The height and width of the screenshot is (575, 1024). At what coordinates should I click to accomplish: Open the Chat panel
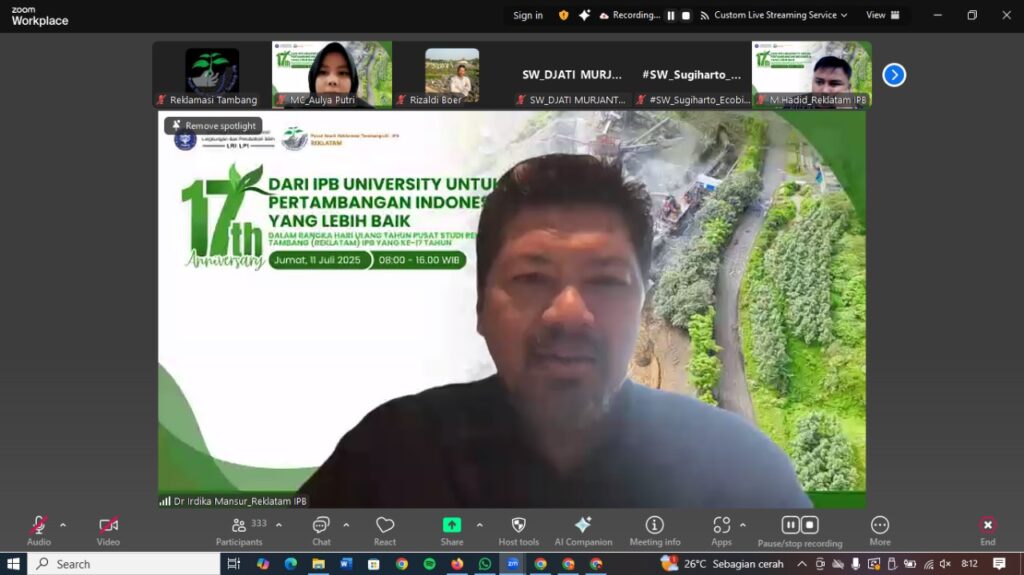point(321,531)
